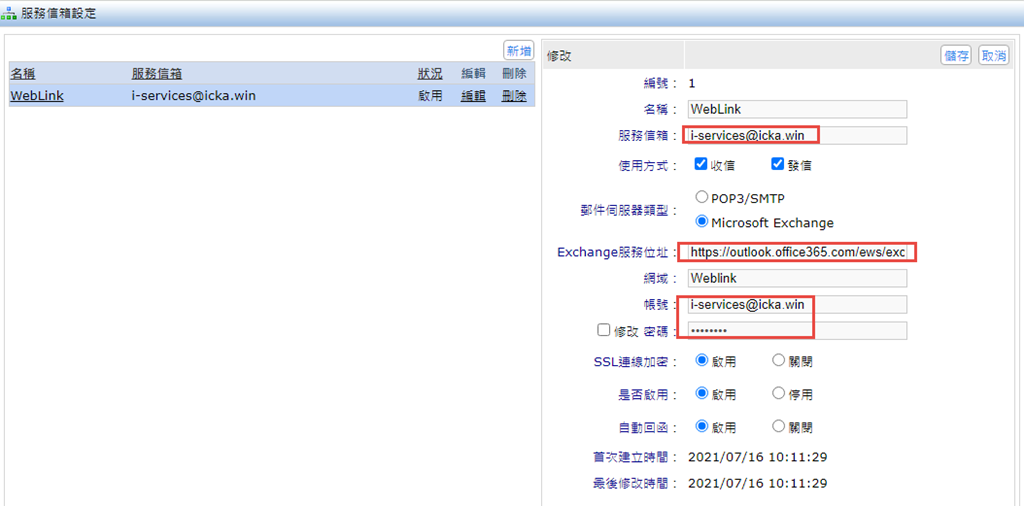Click the 修改 panel heading

pos(559,56)
